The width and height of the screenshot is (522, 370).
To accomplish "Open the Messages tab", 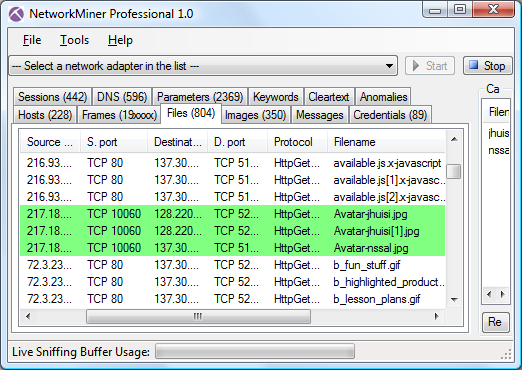I will 320,115.
